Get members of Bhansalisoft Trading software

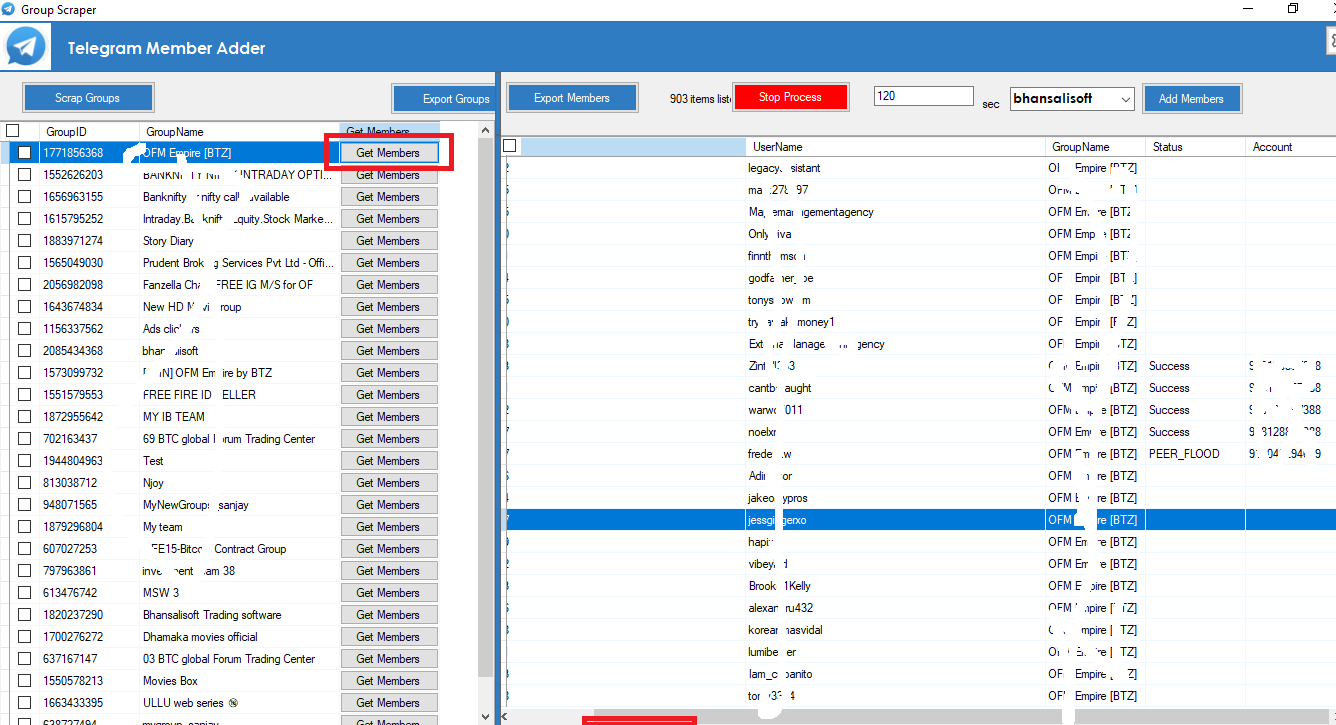point(389,615)
